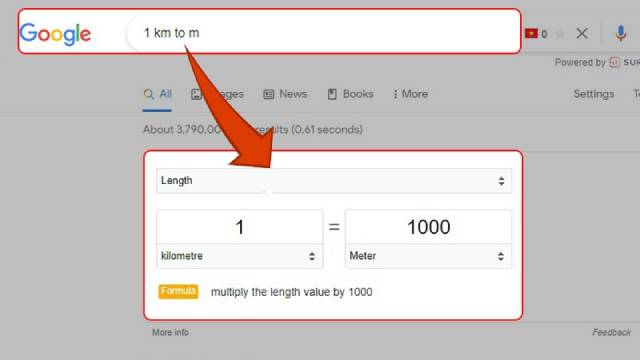Select the All search tab

[157, 94]
